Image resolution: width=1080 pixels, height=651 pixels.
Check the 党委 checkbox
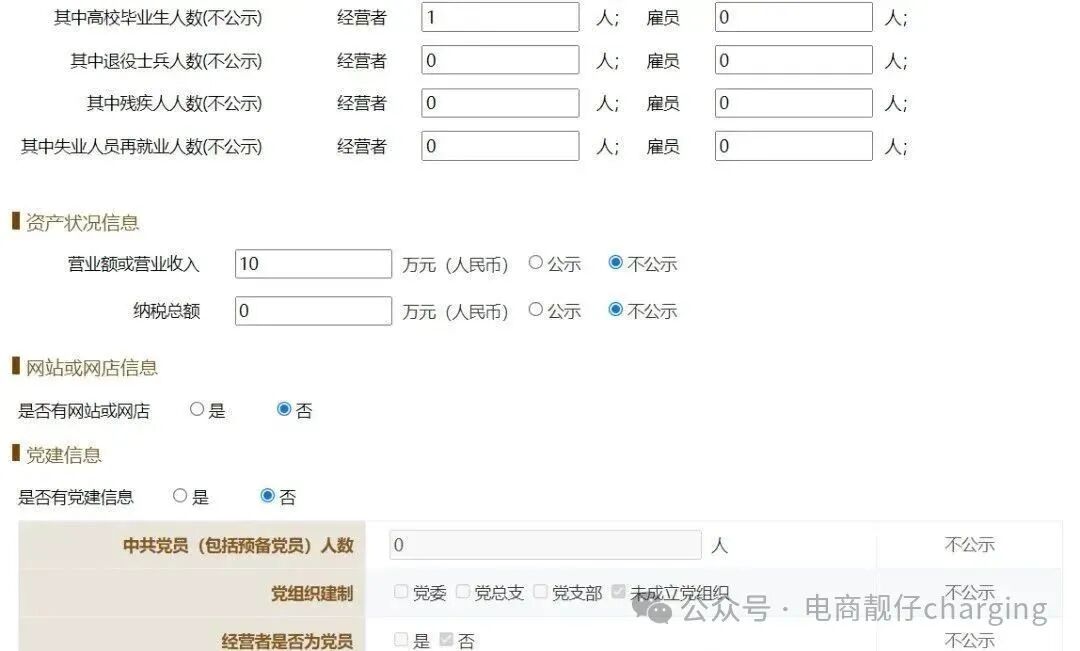[401, 591]
